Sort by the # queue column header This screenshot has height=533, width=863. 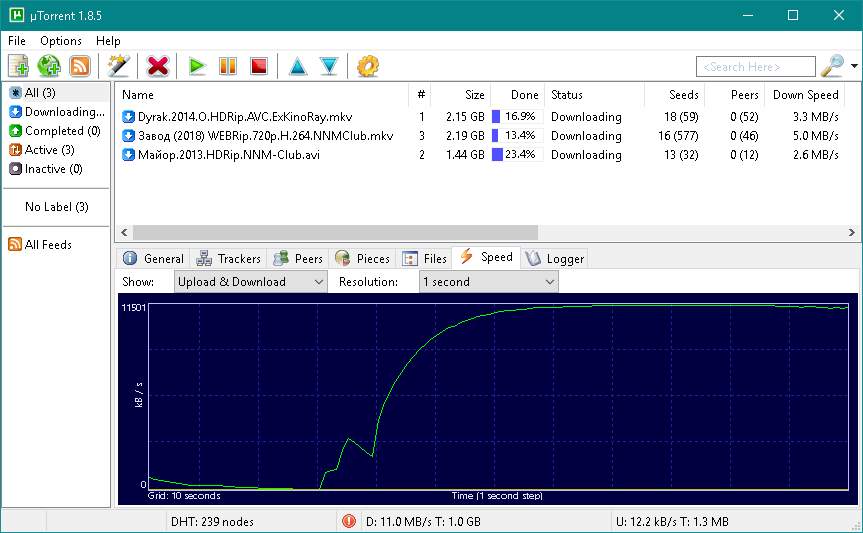coord(420,95)
